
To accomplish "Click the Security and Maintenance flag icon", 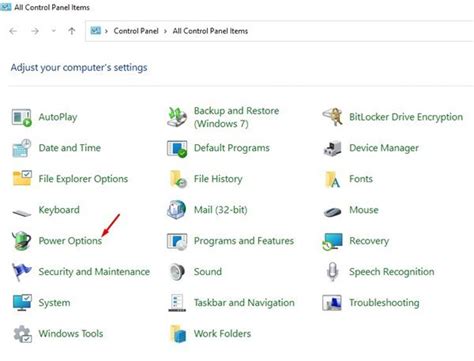I will (21, 272).
